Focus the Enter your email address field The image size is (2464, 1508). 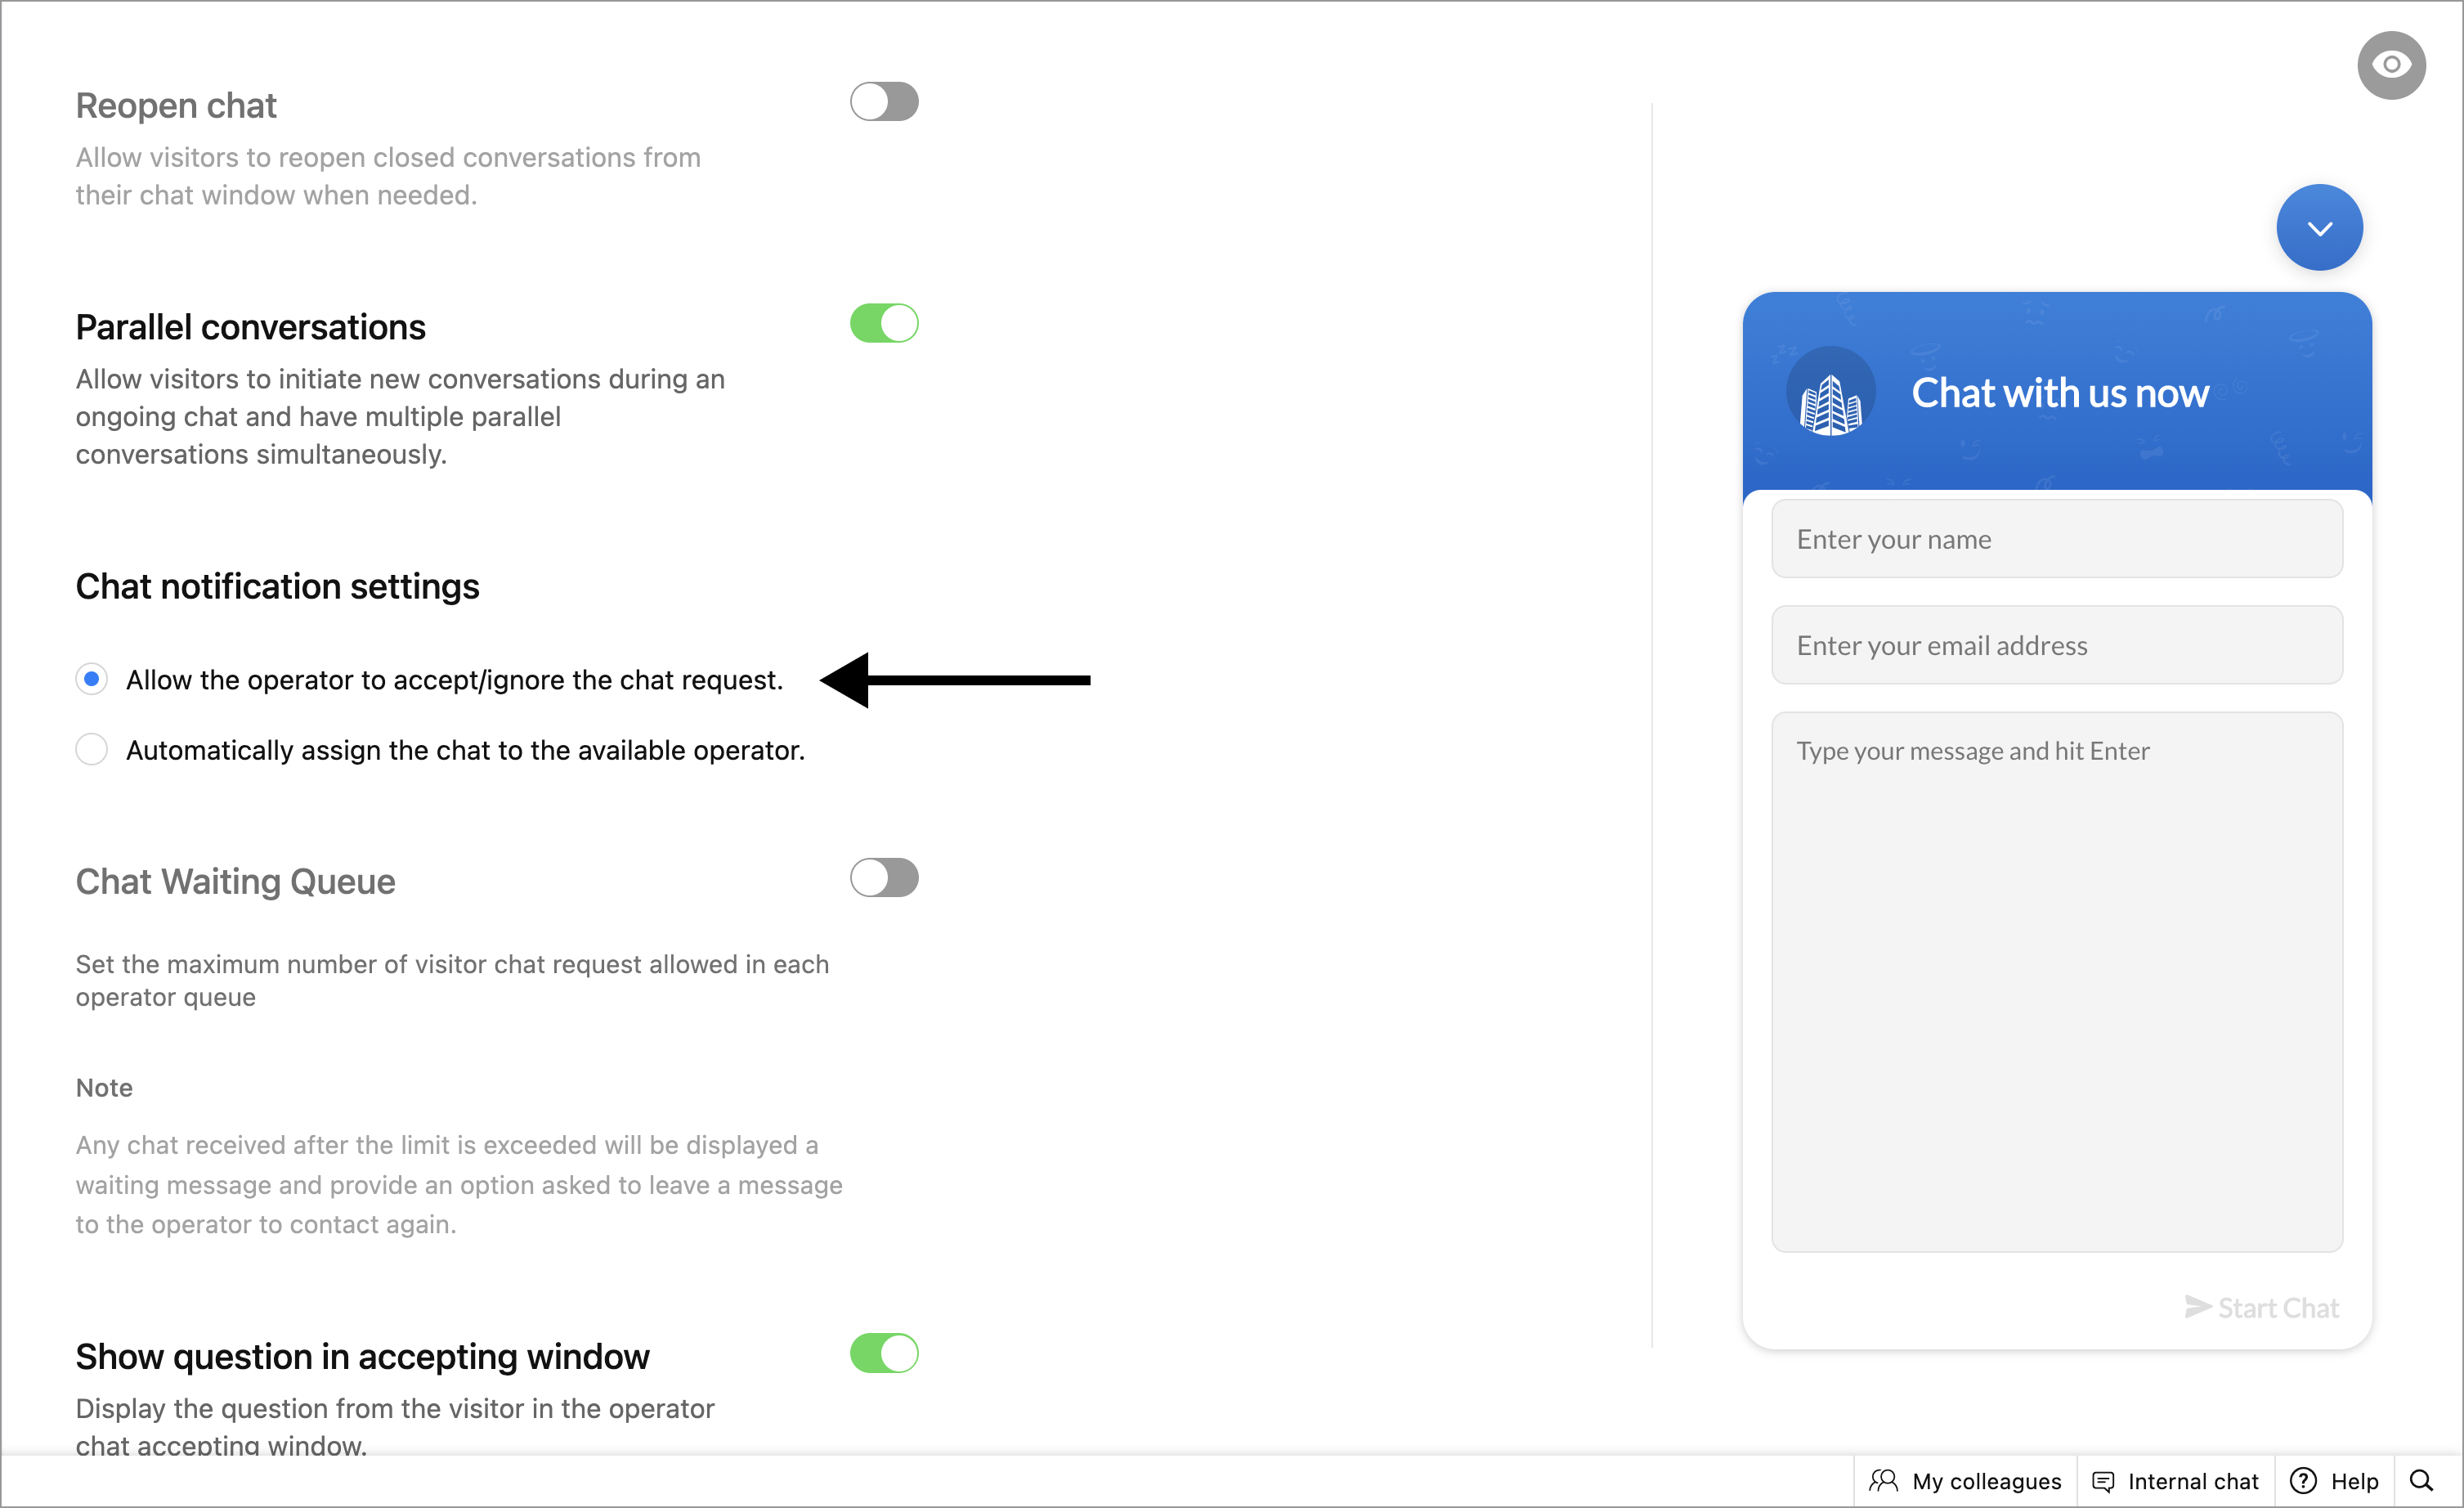point(2056,645)
